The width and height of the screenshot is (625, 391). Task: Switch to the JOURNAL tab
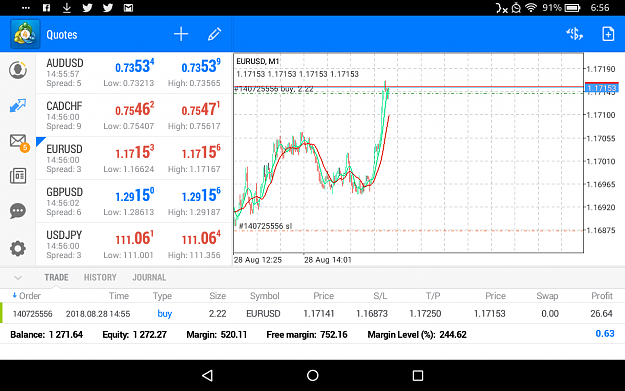149,277
